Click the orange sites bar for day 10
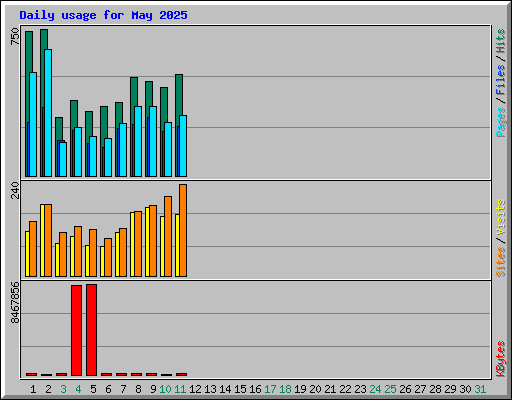The image size is (512, 400). (x=168, y=236)
